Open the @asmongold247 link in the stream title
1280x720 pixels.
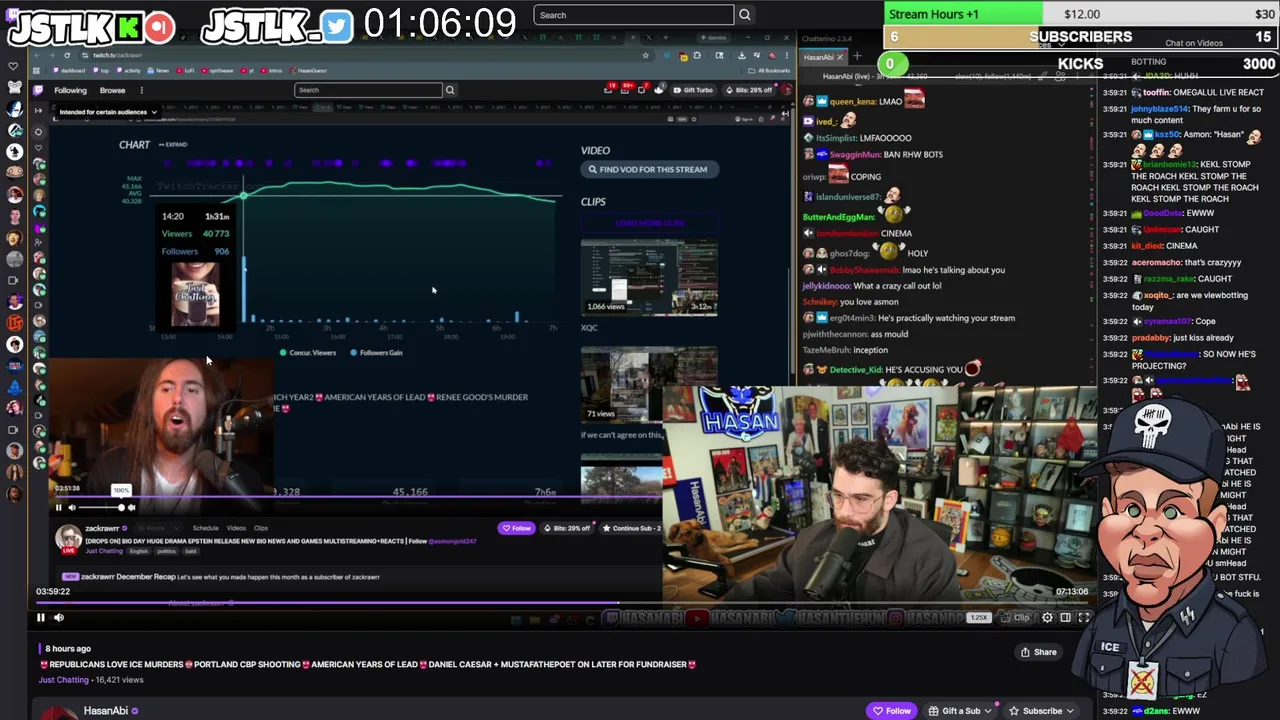452,541
